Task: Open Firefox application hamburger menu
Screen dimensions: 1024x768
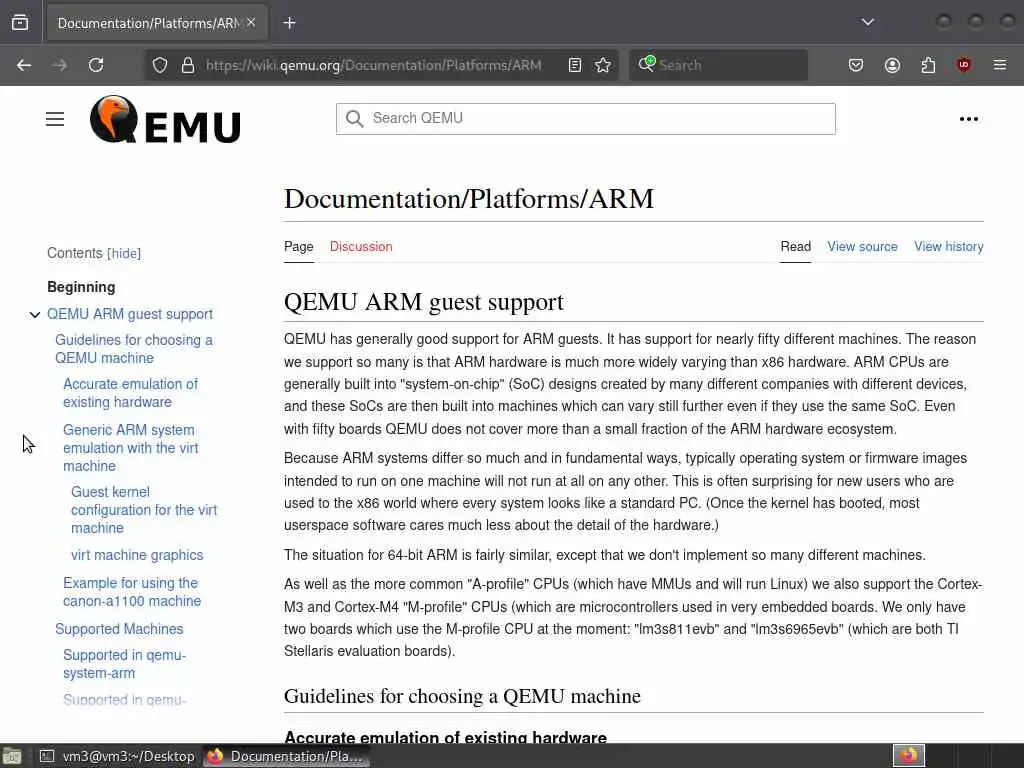Action: [x=1000, y=65]
